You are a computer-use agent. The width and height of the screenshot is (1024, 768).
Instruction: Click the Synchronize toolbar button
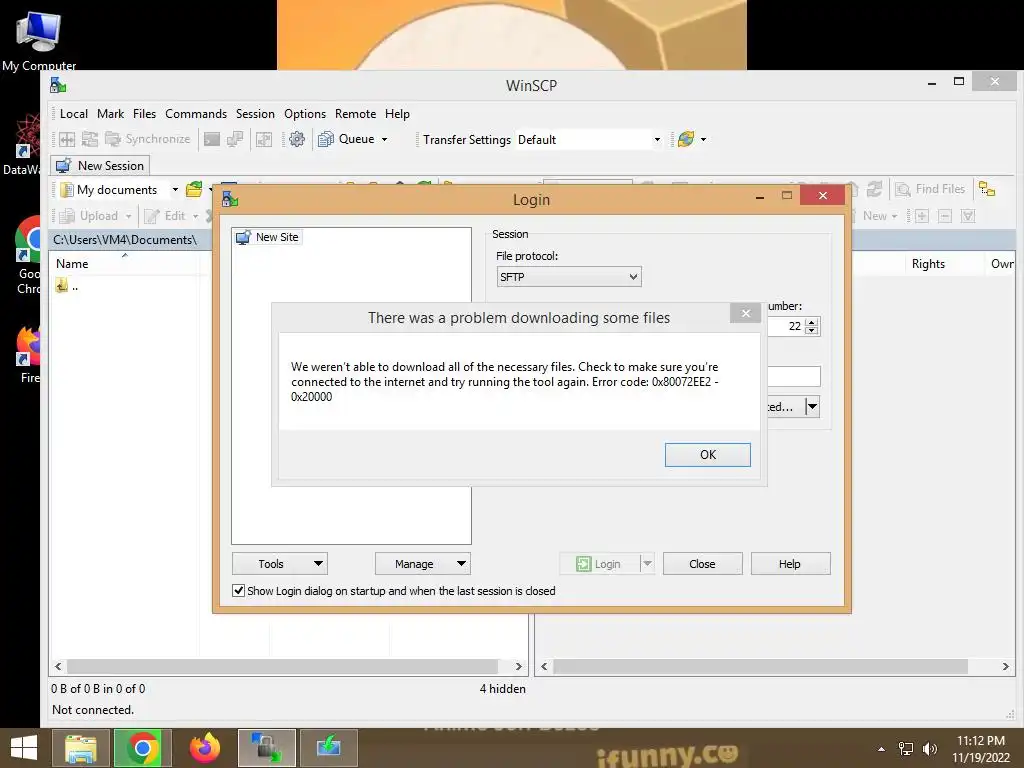coord(149,139)
